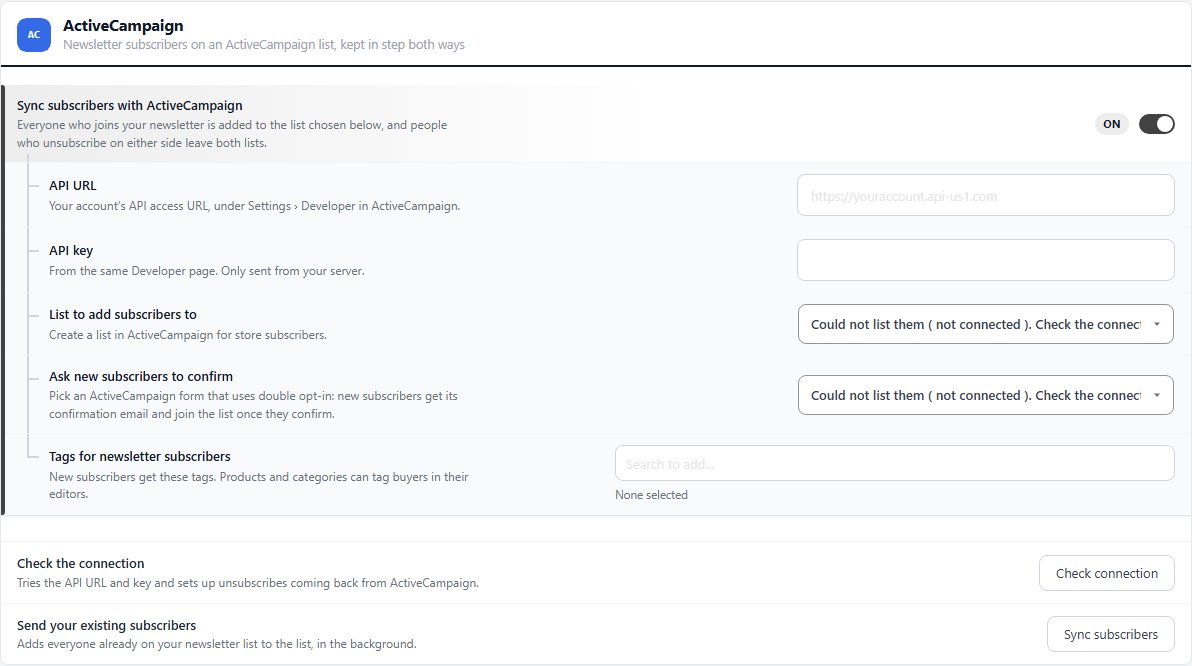Click the Check the connection heading text
The width and height of the screenshot is (1192, 666).
[81, 563]
